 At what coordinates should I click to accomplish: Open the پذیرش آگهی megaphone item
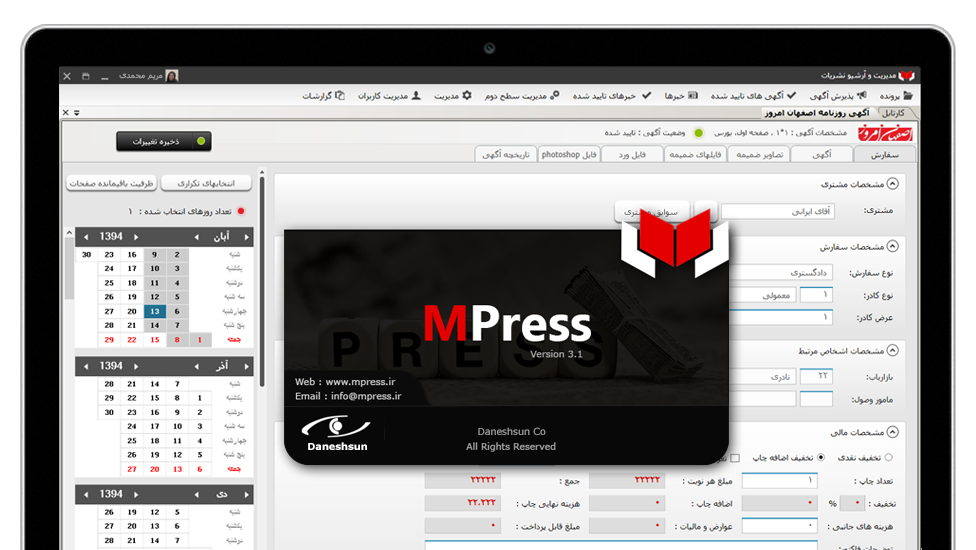coord(838,96)
